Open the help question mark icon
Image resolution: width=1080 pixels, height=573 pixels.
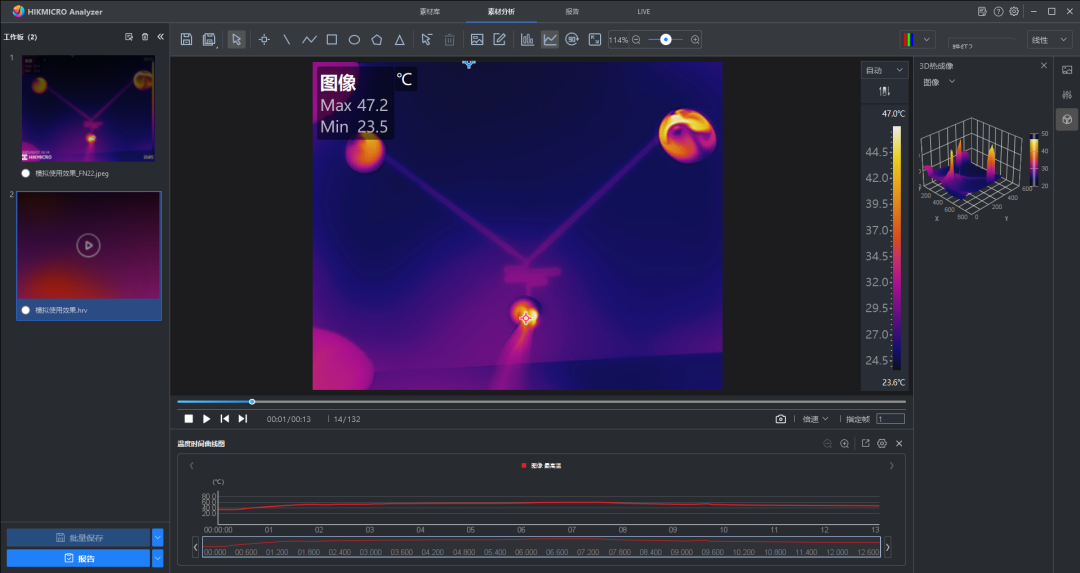(x=998, y=11)
